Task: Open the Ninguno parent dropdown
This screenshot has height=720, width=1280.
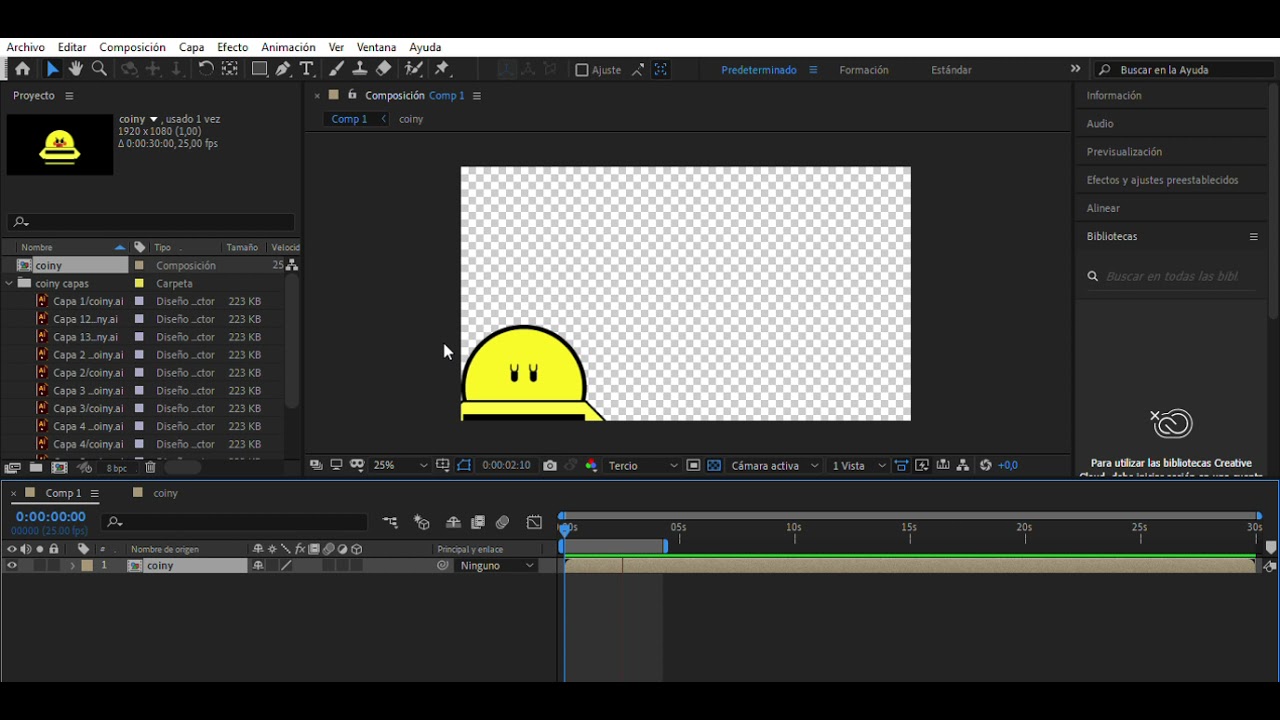Action: click(497, 566)
